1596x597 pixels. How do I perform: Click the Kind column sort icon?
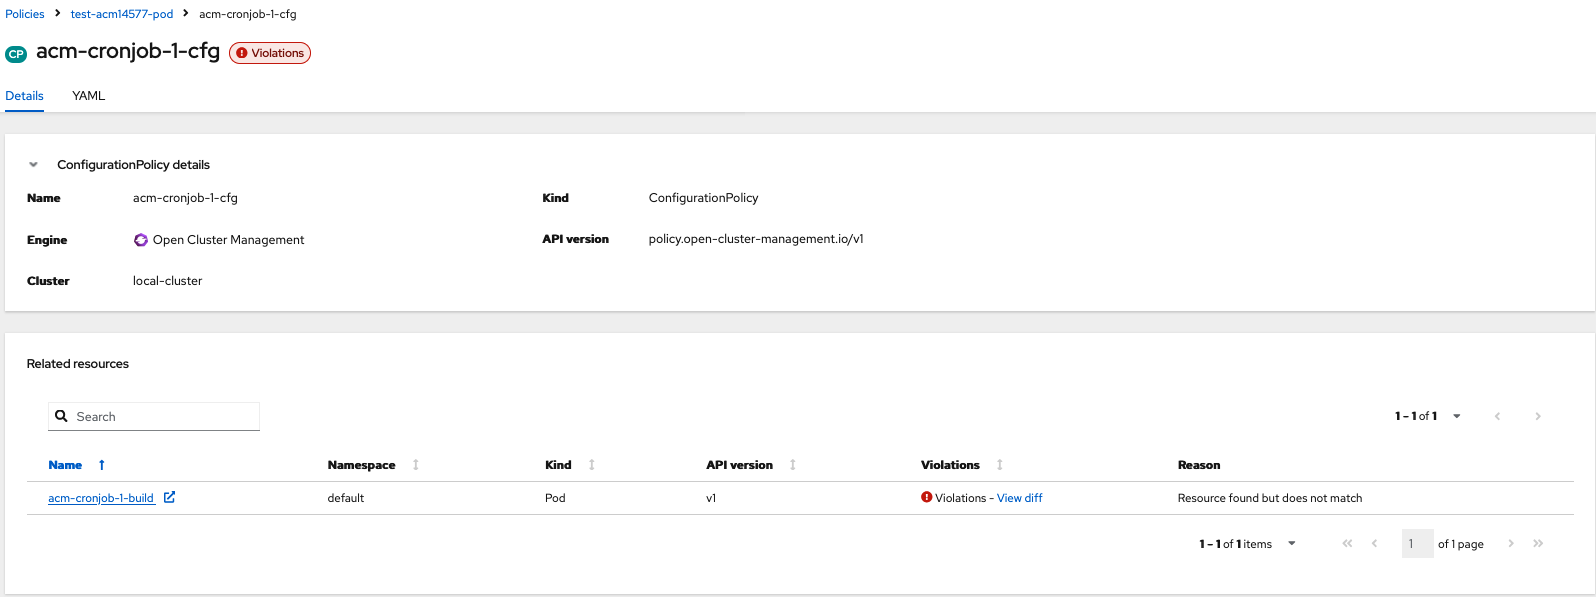[x=592, y=465]
